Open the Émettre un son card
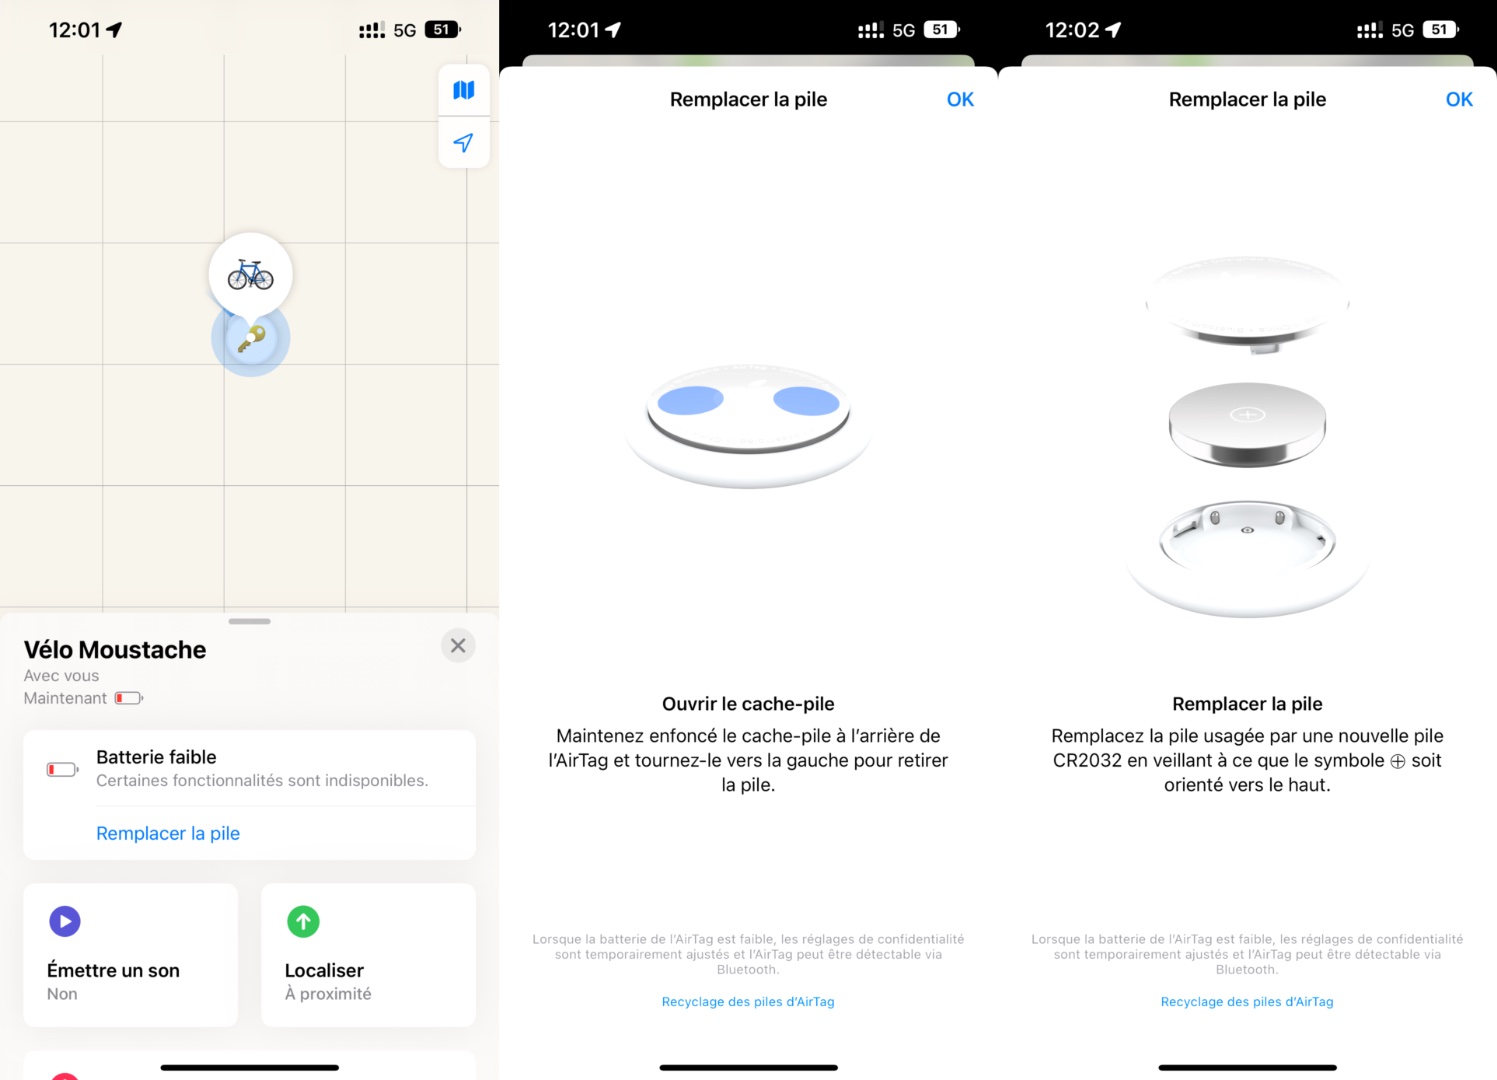Screen dimensions: 1497x1080 pos(131,955)
